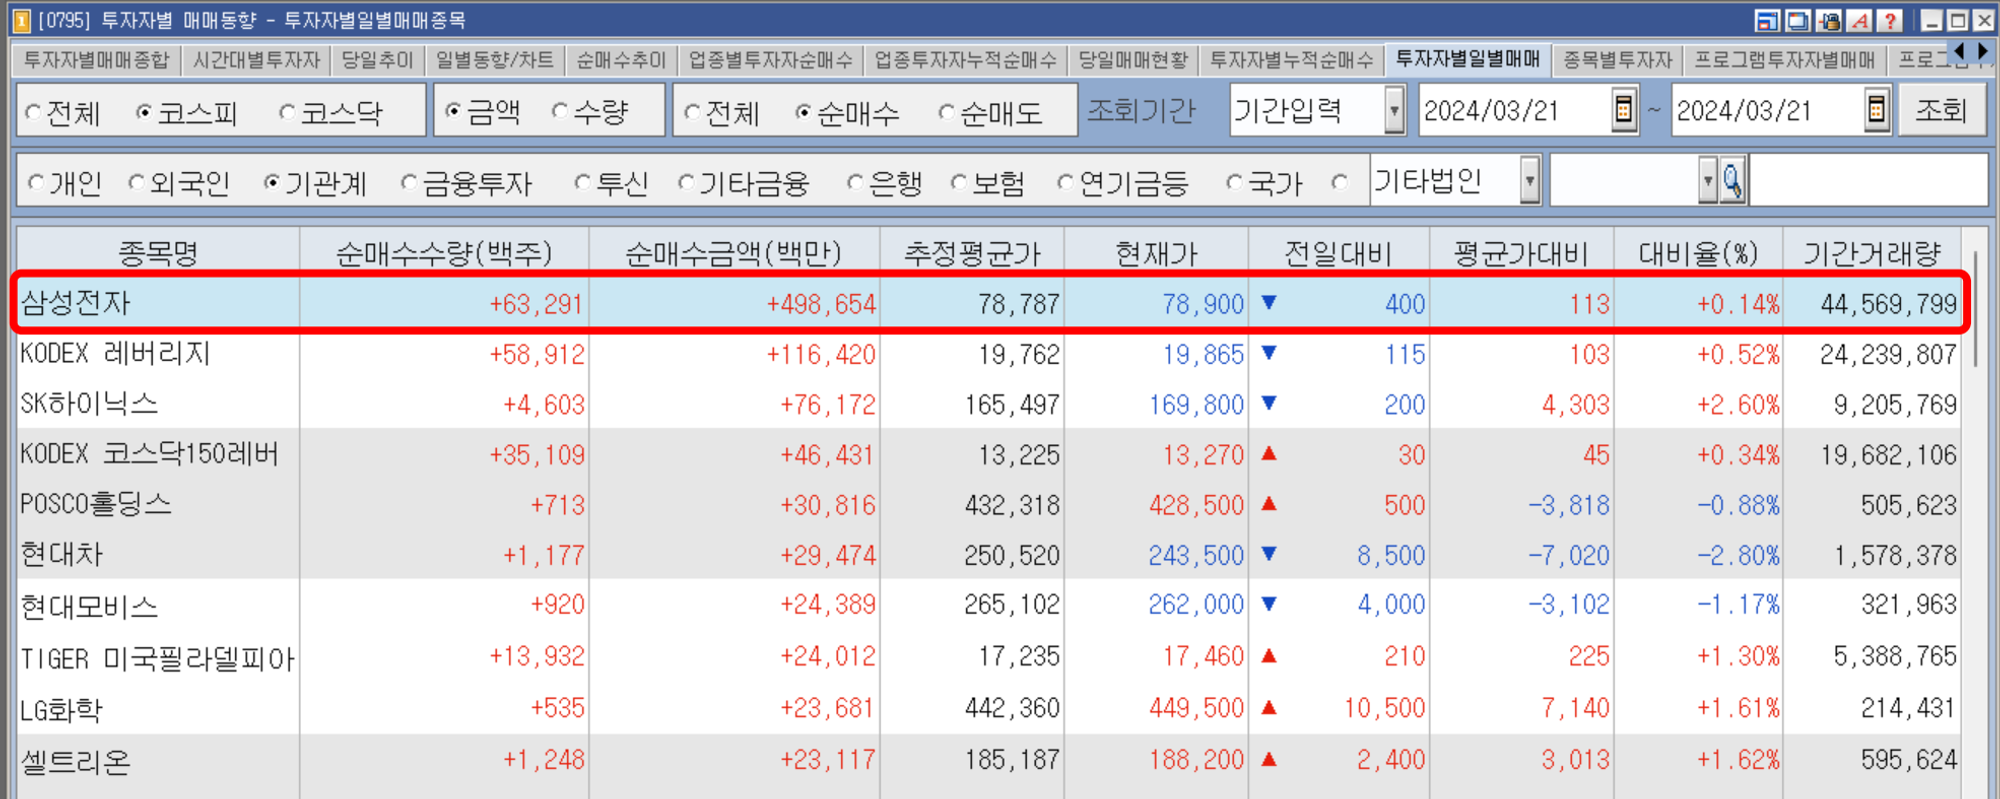Select the TIGER 미국필라델피아 row
This screenshot has height=799, width=2000.
click(988, 657)
